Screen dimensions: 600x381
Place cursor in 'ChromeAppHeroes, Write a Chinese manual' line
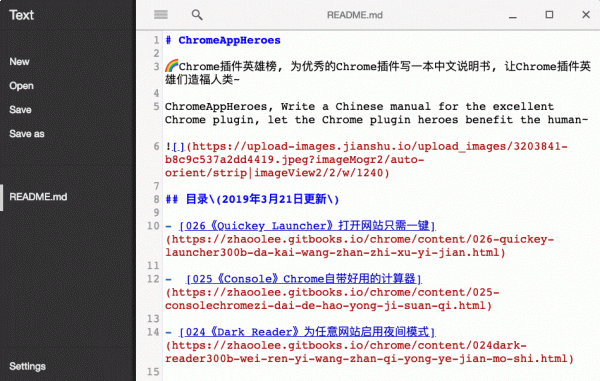coord(359,106)
